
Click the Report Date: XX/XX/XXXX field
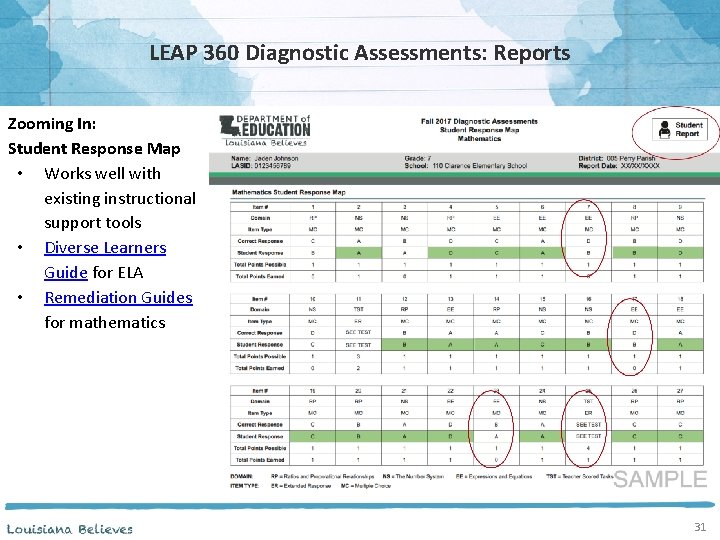(x=619, y=166)
